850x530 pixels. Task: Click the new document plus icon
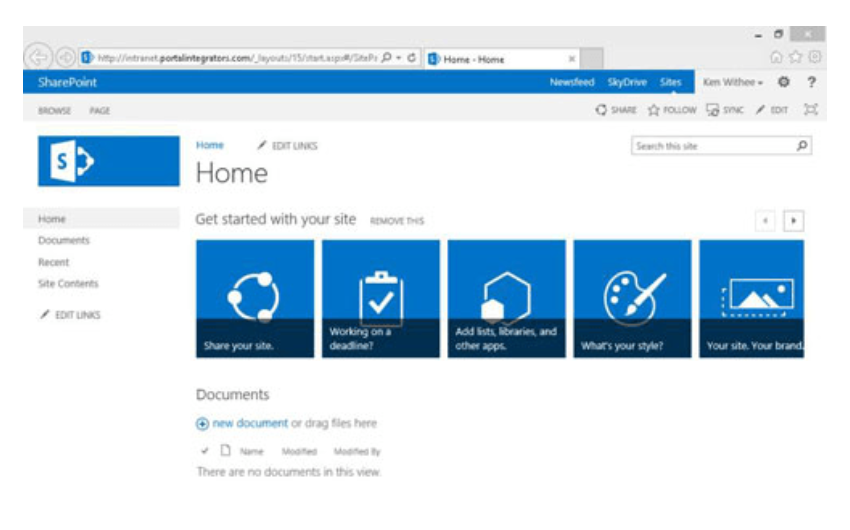202,424
